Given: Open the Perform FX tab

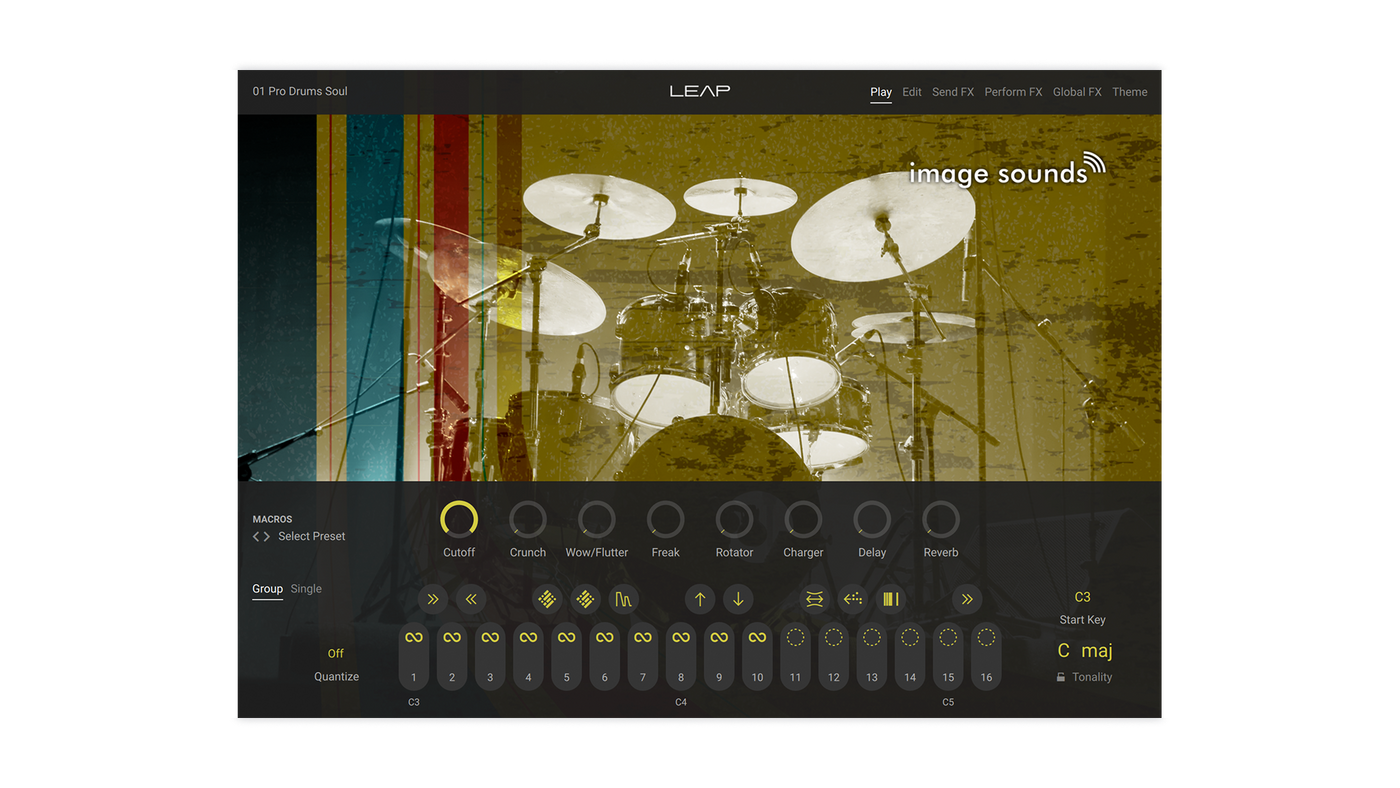Looking at the screenshot, I should 1013,92.
